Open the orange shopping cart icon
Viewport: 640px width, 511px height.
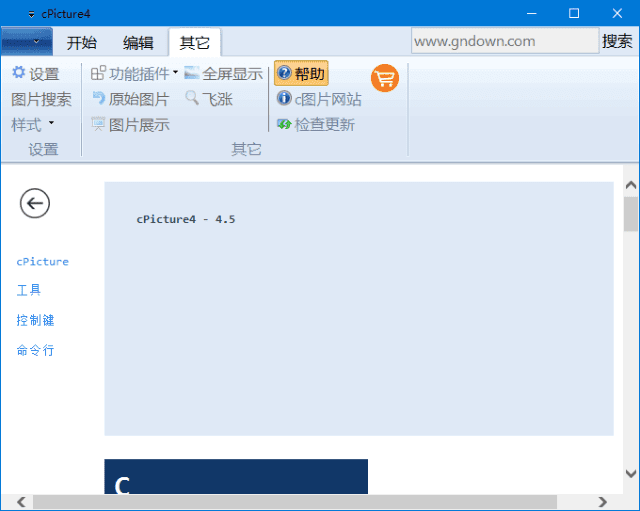[x=385, y=78]
